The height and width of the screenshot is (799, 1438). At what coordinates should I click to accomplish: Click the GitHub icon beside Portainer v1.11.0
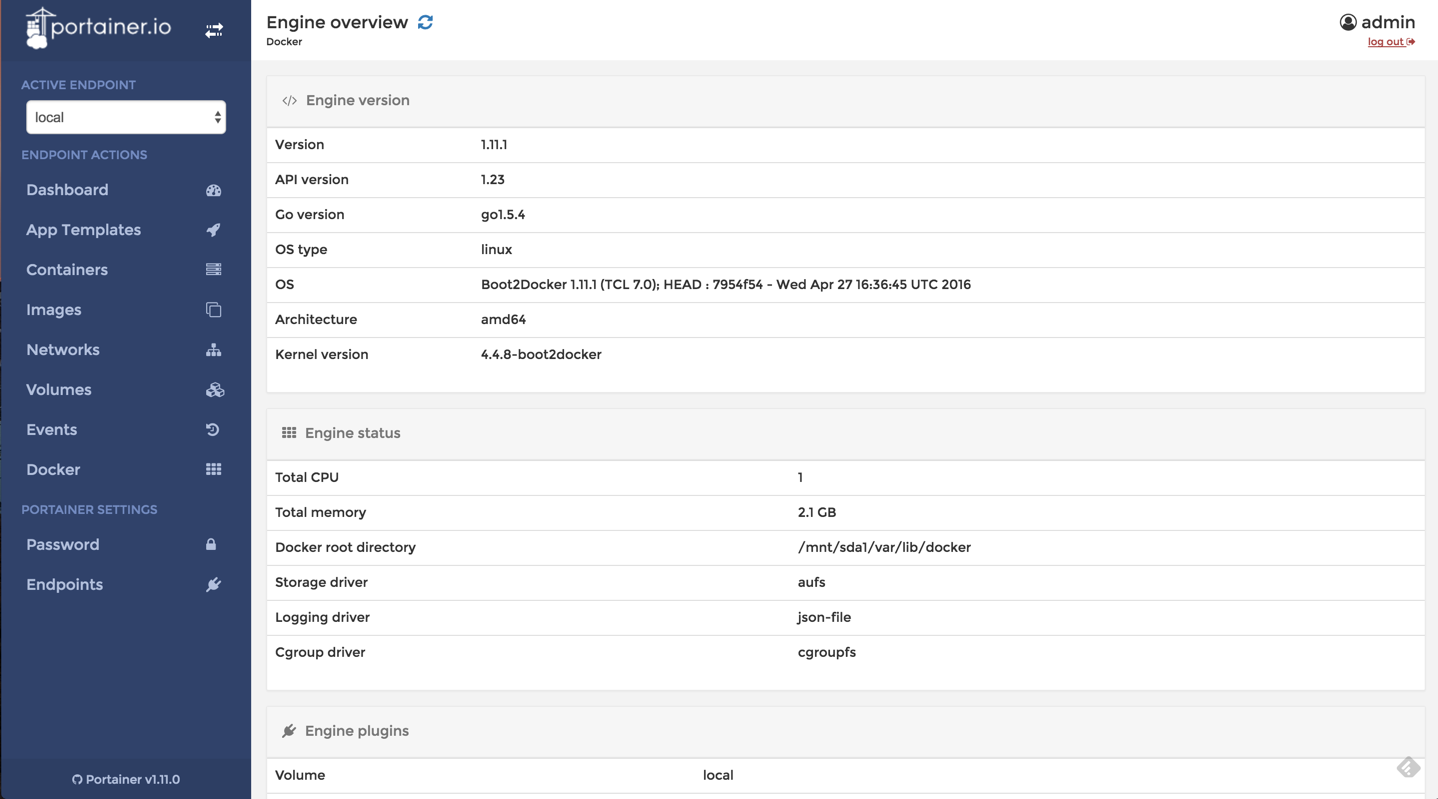point(77,780)
